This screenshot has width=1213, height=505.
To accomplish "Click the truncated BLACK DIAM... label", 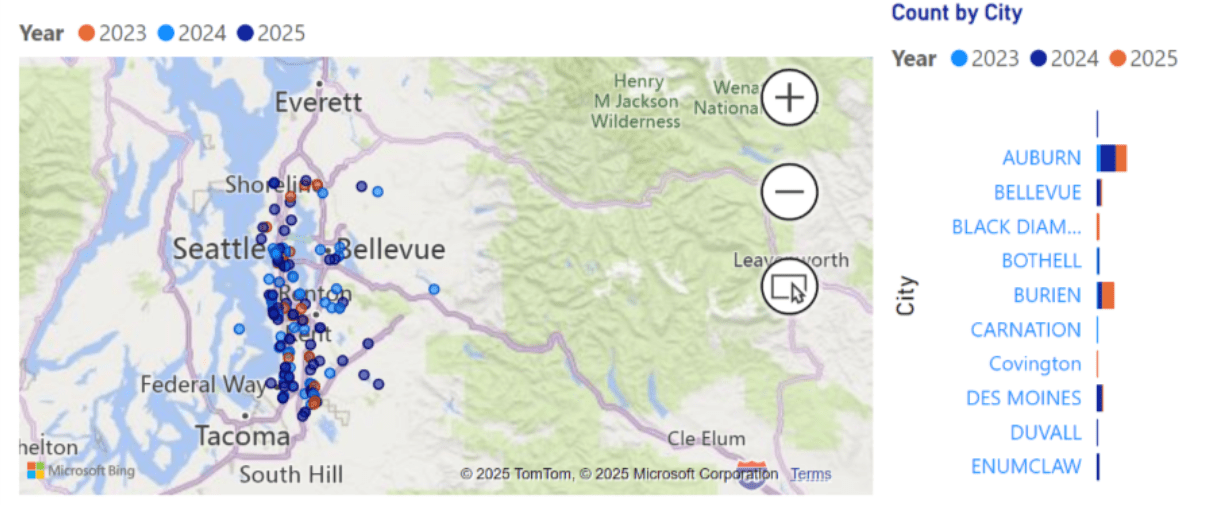I will pyautogui.click(x=1016, y=227).
